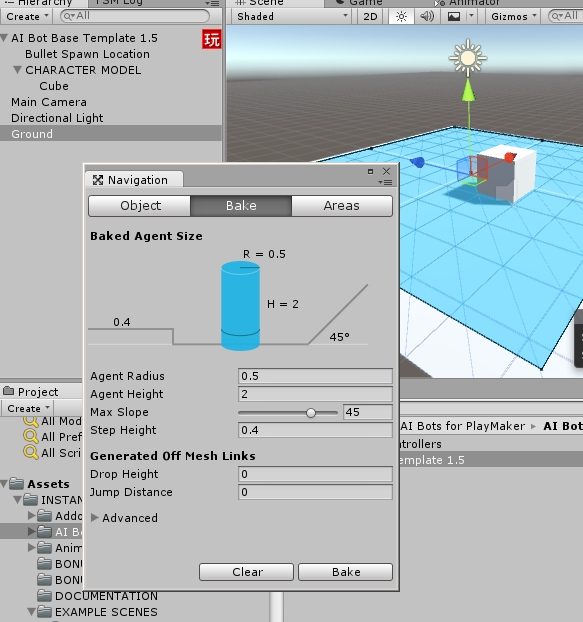Toggle scene effects image icon
This screenshot has height=622, width=583.
pos(454,17)
